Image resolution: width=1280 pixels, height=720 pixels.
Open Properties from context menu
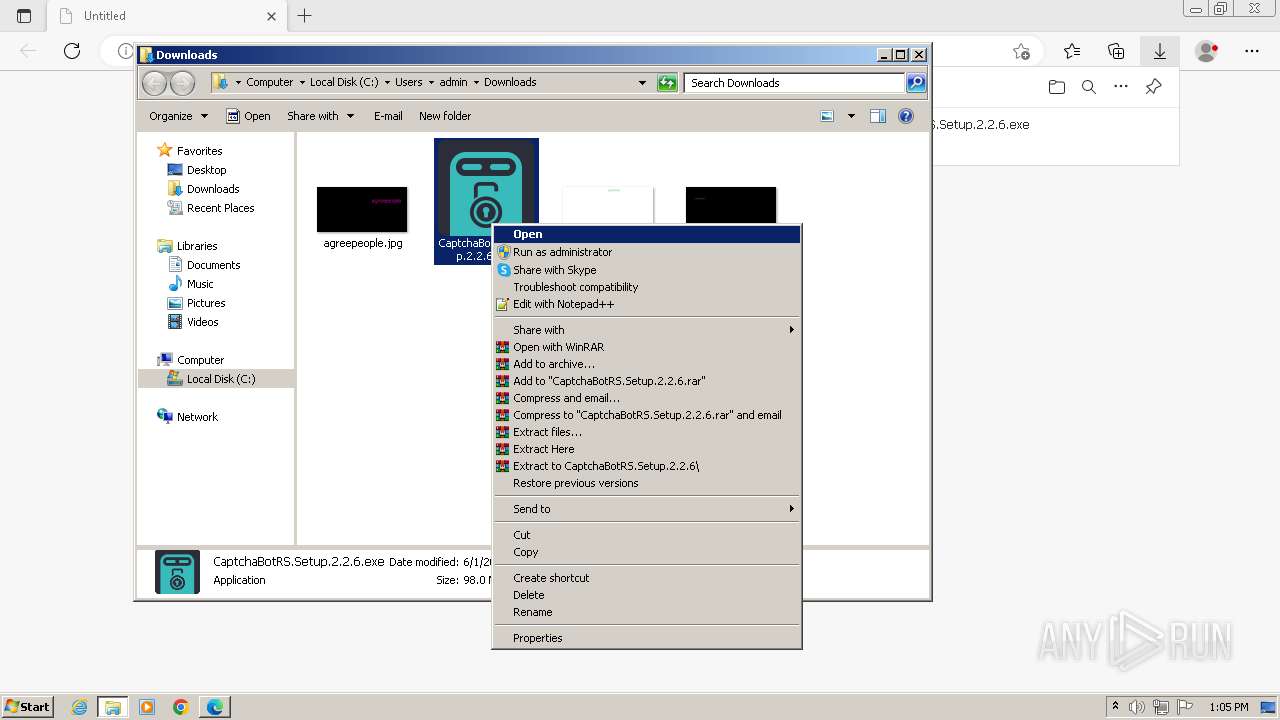click(646, 638)
